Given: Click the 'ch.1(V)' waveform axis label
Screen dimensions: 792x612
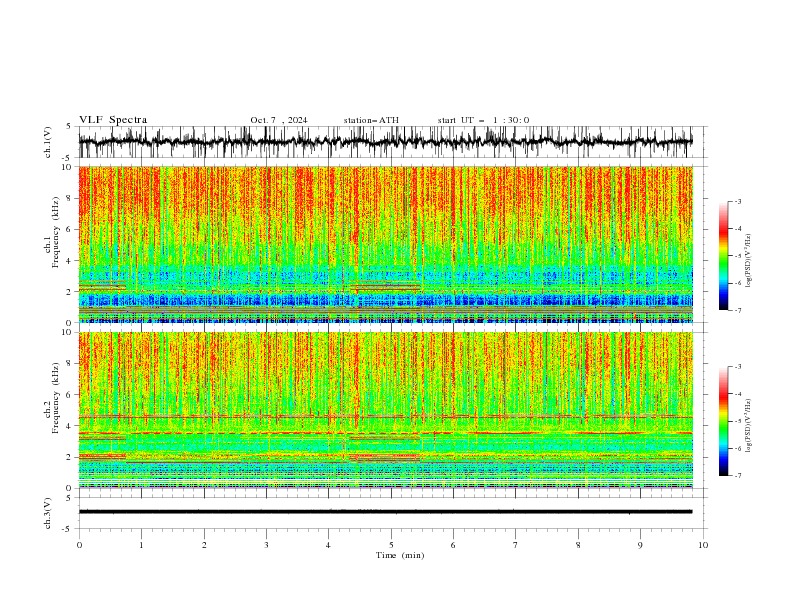Looking at the screenshot, I should point(48,142).
